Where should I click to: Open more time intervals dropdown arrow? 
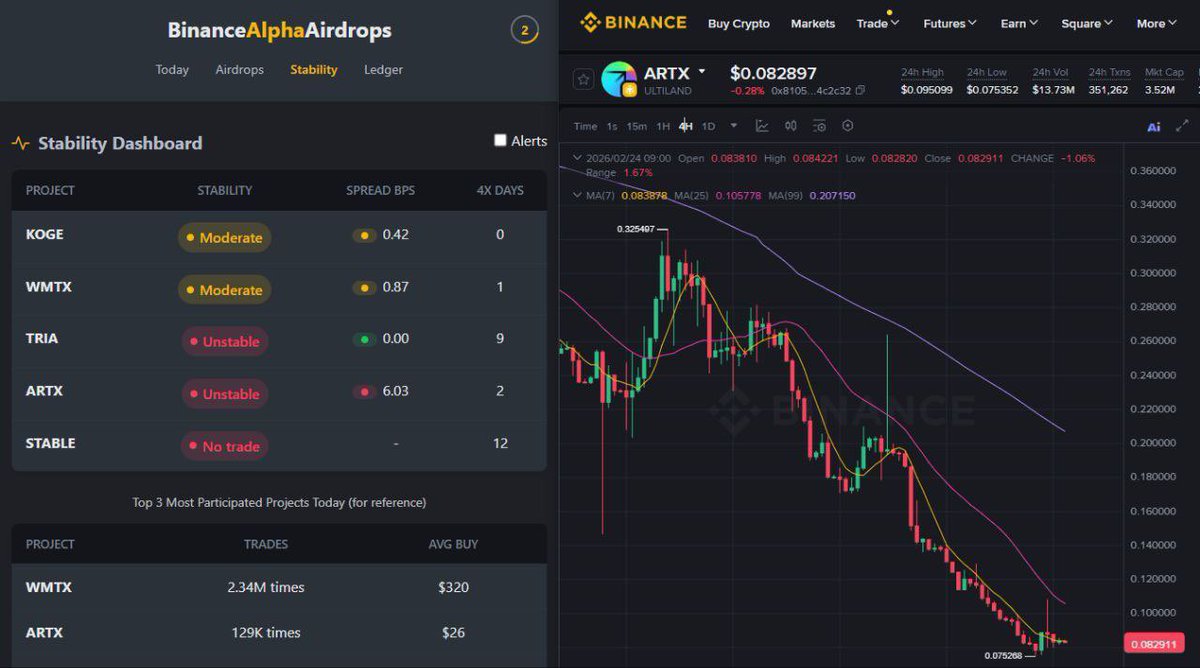pos(734,126)
